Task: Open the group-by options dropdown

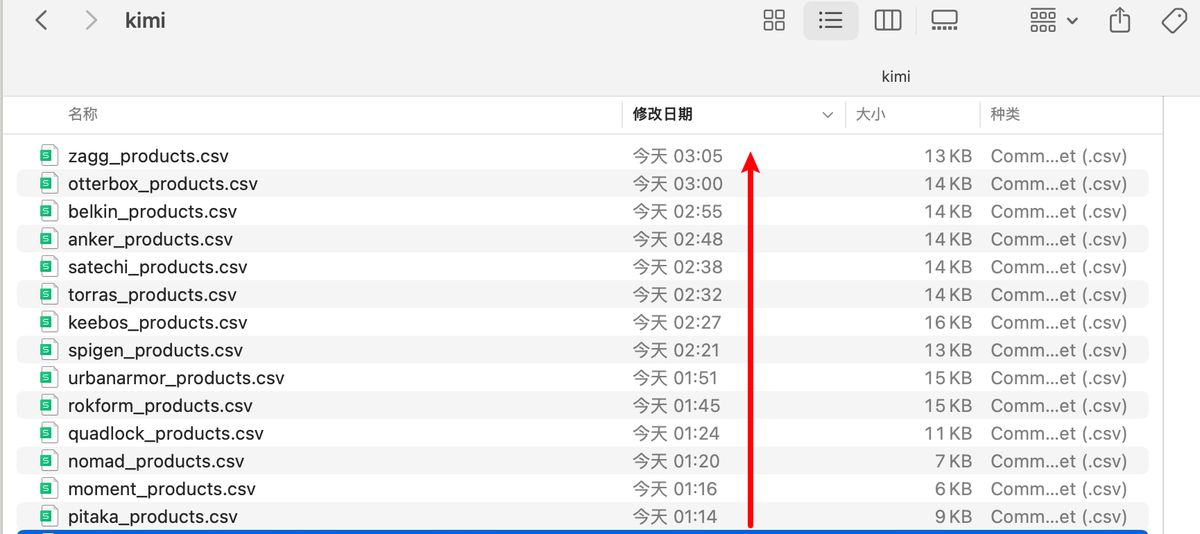Action: tap(1054, 20)
